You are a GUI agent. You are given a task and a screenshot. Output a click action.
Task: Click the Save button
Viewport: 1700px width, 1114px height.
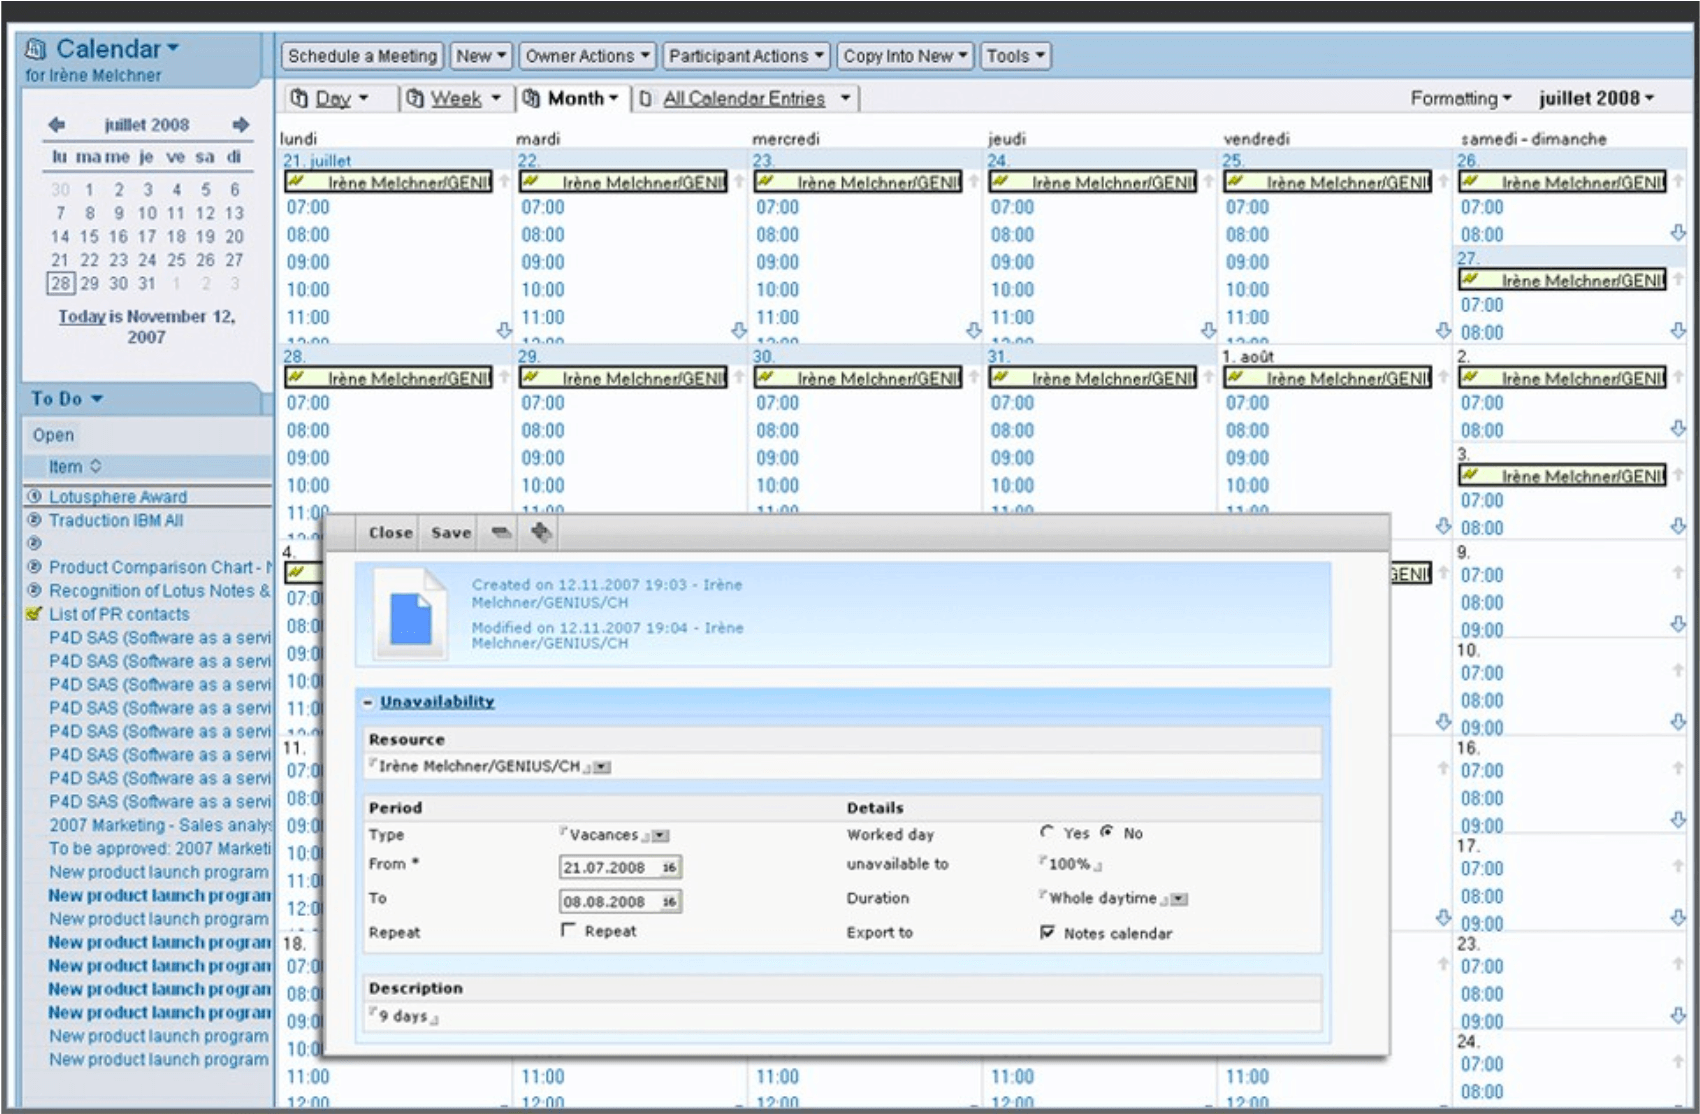coord(450,532)
